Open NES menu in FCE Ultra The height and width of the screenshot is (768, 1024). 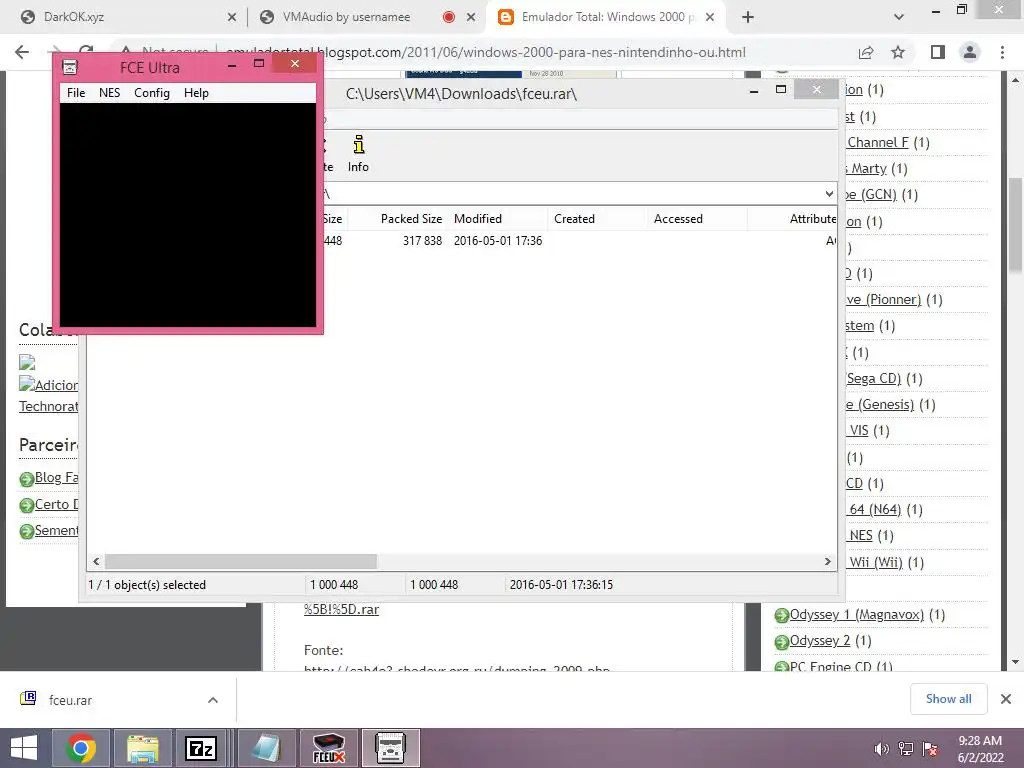[x=110, y=93]
